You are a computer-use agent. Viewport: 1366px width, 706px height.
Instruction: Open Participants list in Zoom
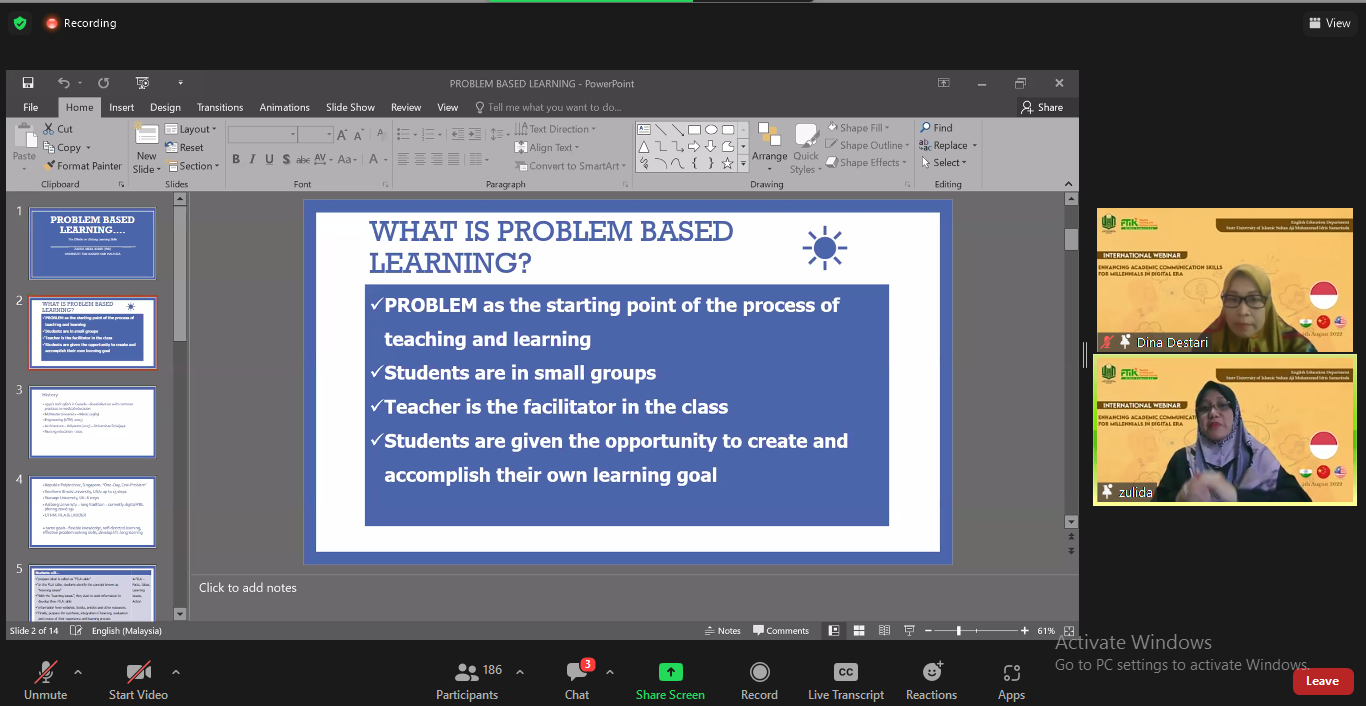(467, 681)
